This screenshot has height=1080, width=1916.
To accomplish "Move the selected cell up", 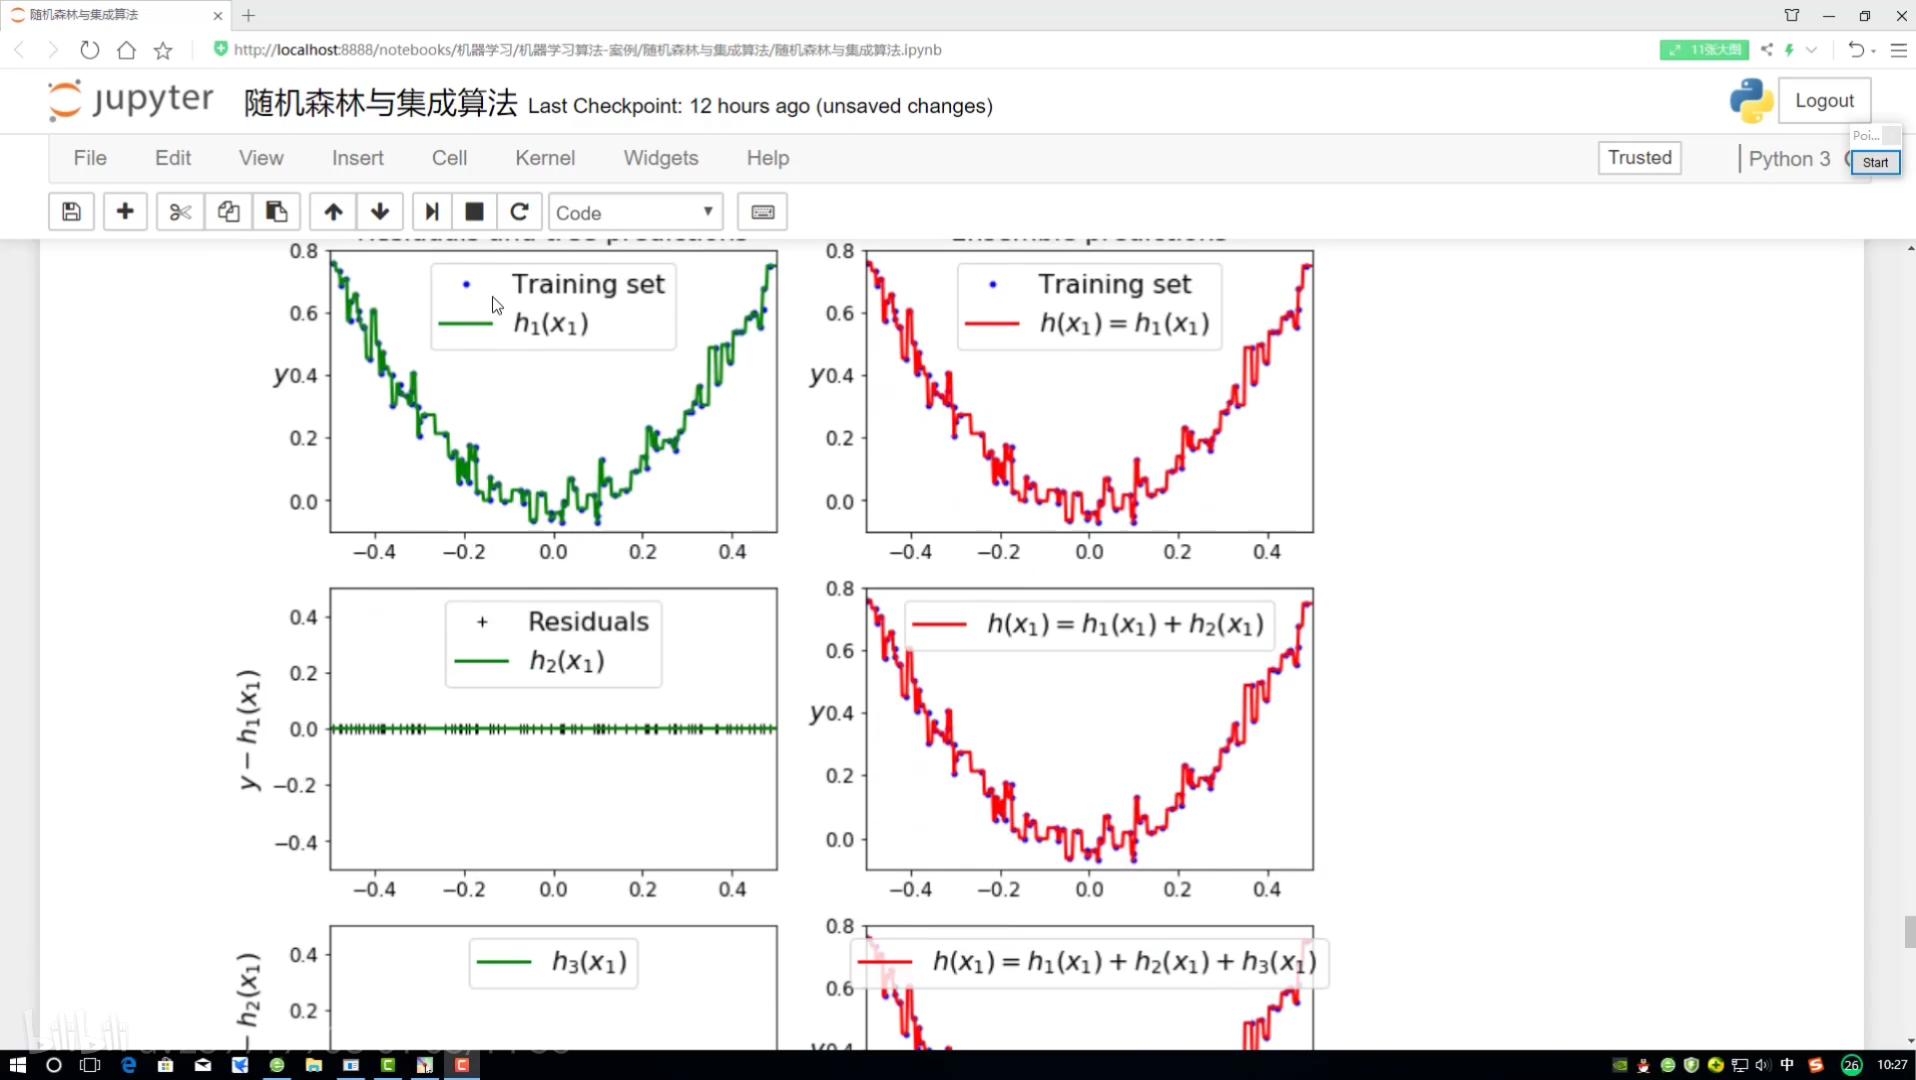I will 333,212.
